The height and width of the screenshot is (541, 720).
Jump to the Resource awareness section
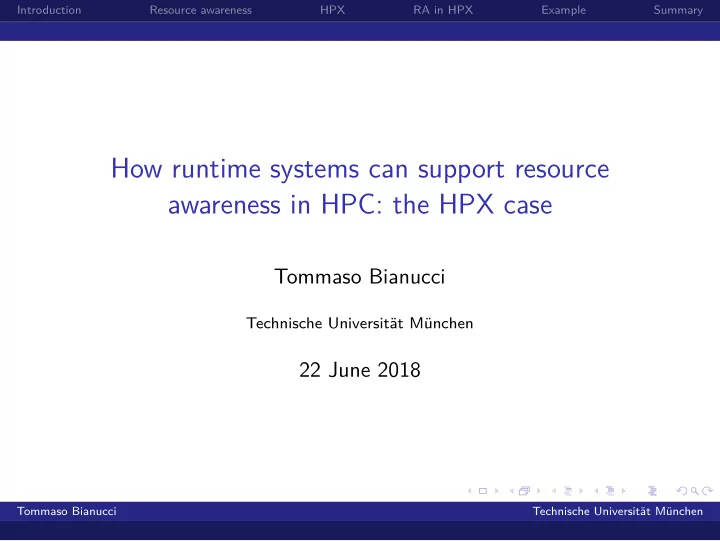[201, 10]
